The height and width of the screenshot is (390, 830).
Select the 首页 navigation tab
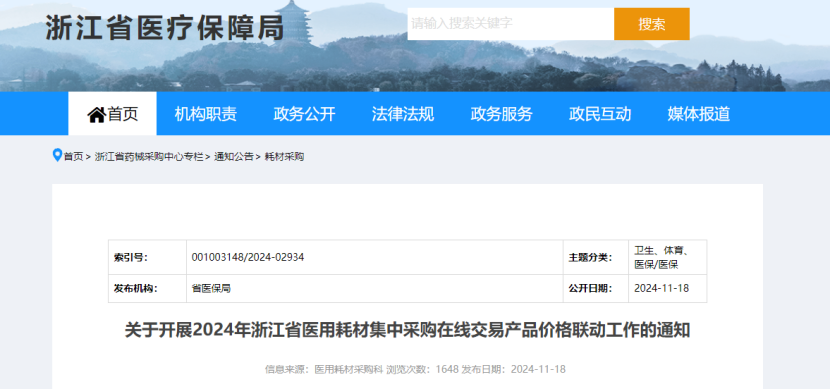point(112,113)
